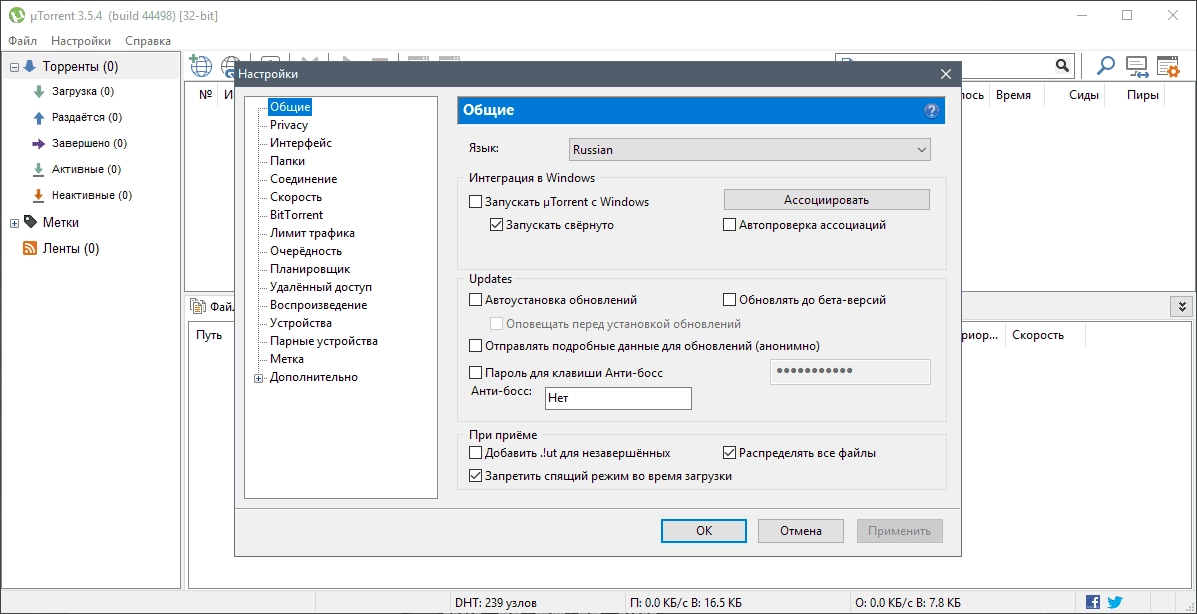Click the double-chevron collapse detail pane button
The width and height of the screenshot is (1197, 614).
pyautogui.click(x=1182, y=306)
